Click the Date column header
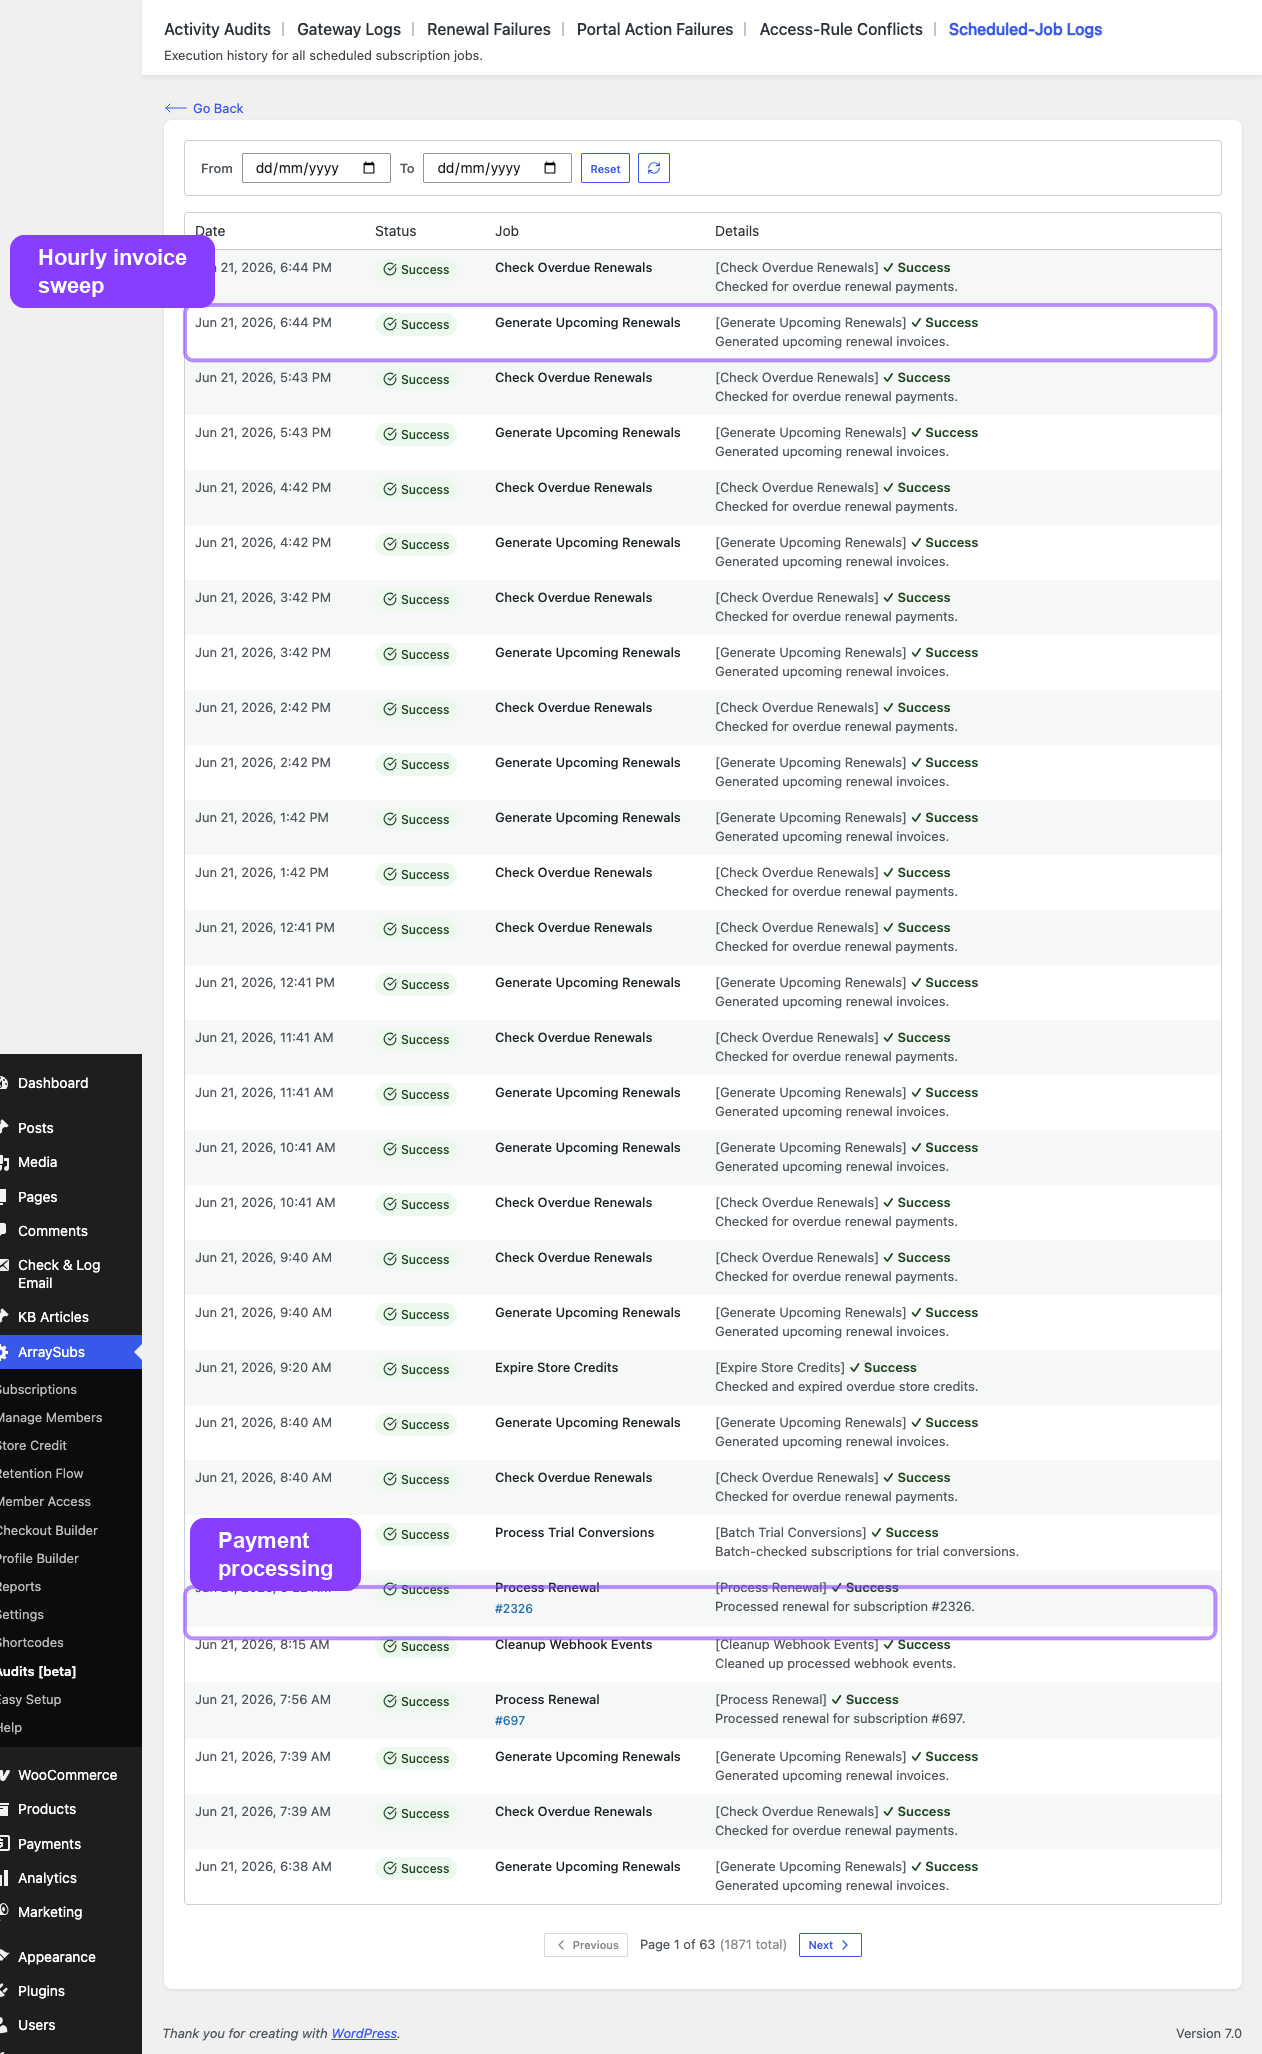The width and height of the screenshot is (1262, 2054). pyautogui.click(x=210, y=231)
